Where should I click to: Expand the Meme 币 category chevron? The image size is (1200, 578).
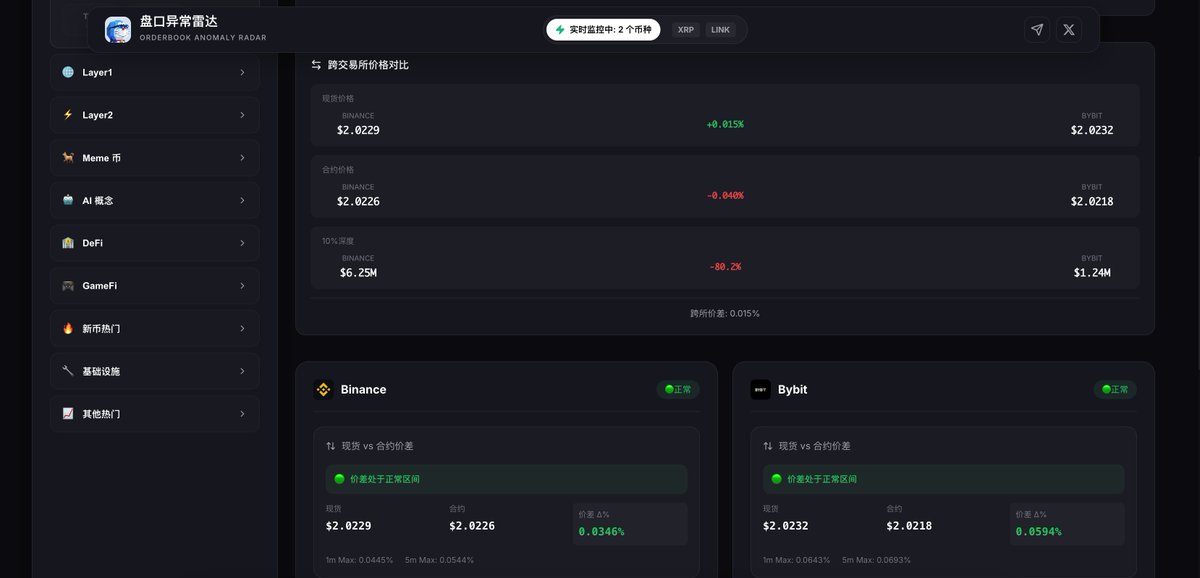point(242,158)
